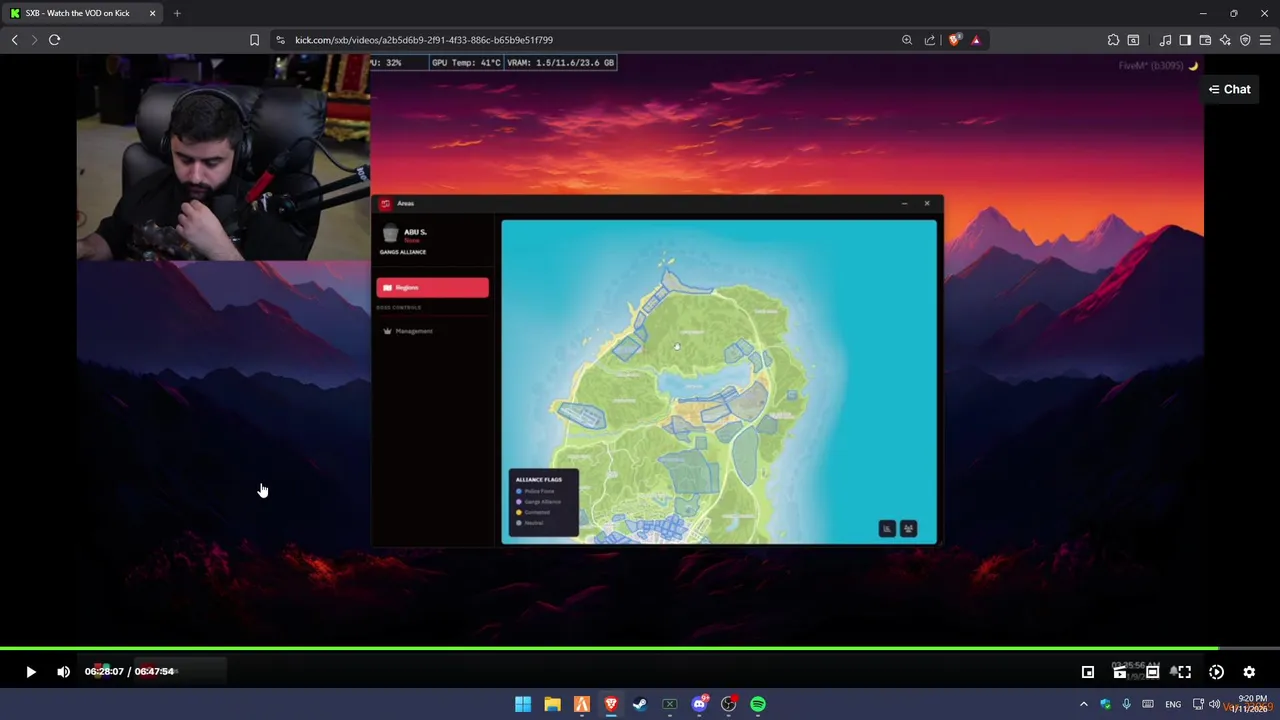Click the kick.com URL address field
The width and height of the screenshot is (1280, 720).
(424, 40)
